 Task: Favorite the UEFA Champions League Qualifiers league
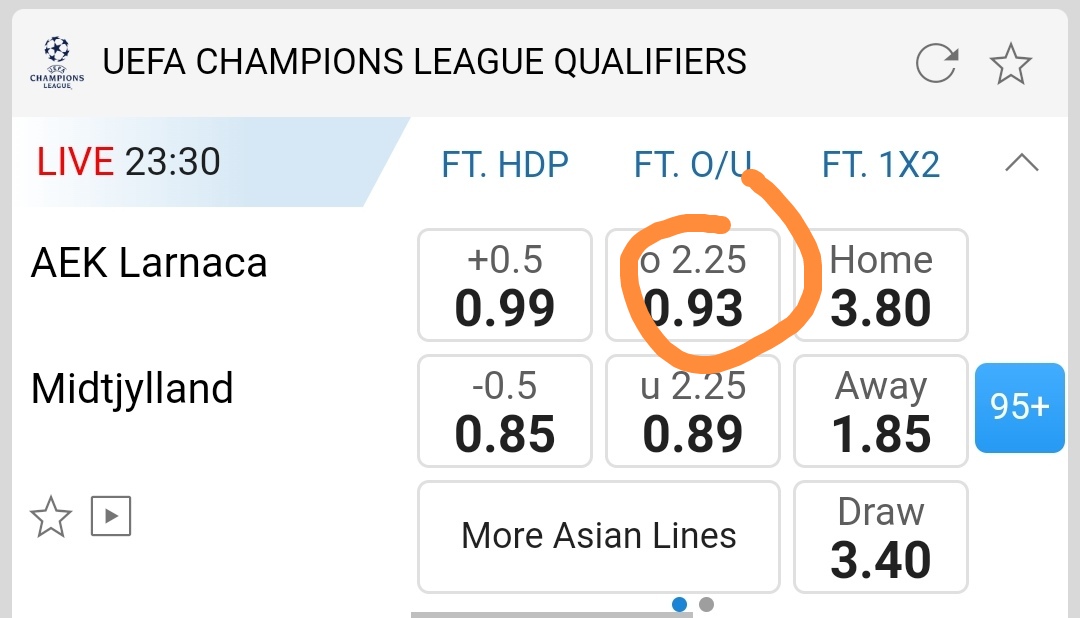tap(1011, 64)
